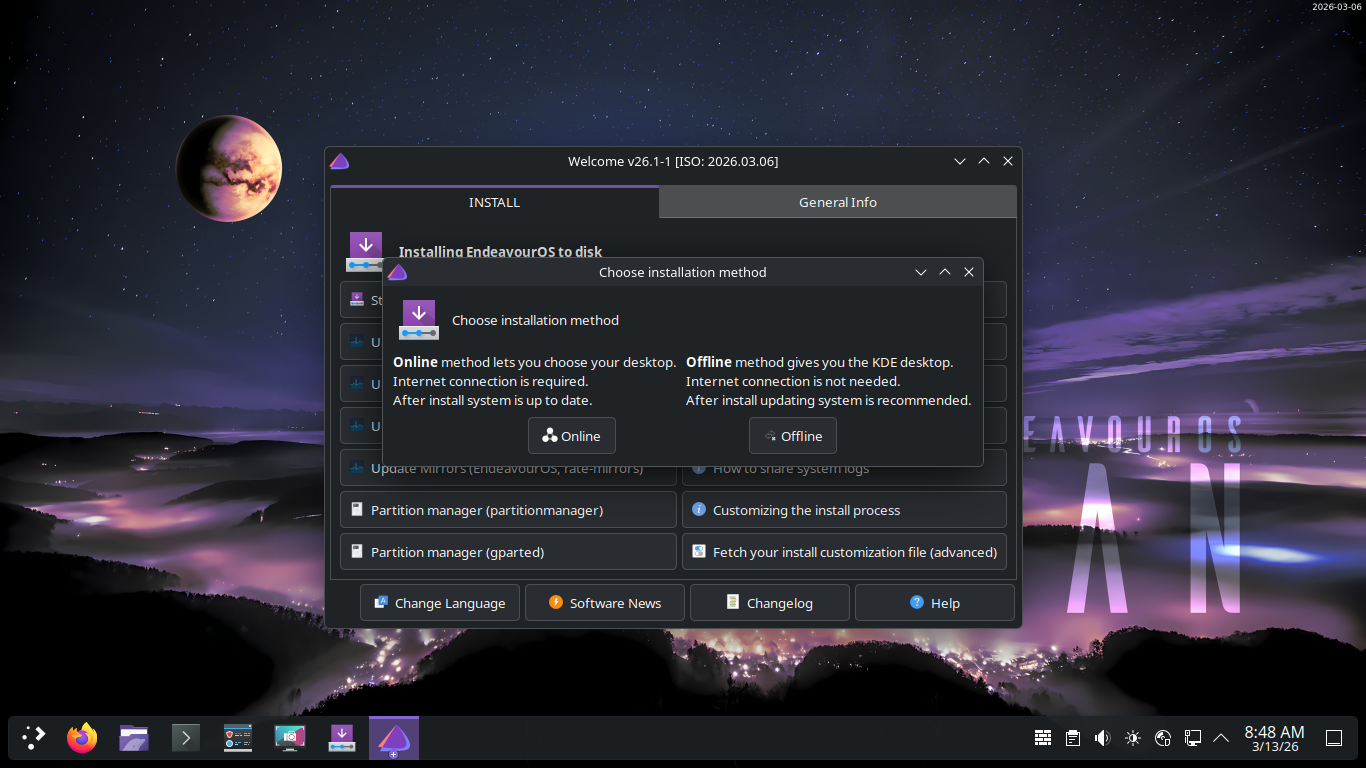Choose the Offline installation method

793,436
